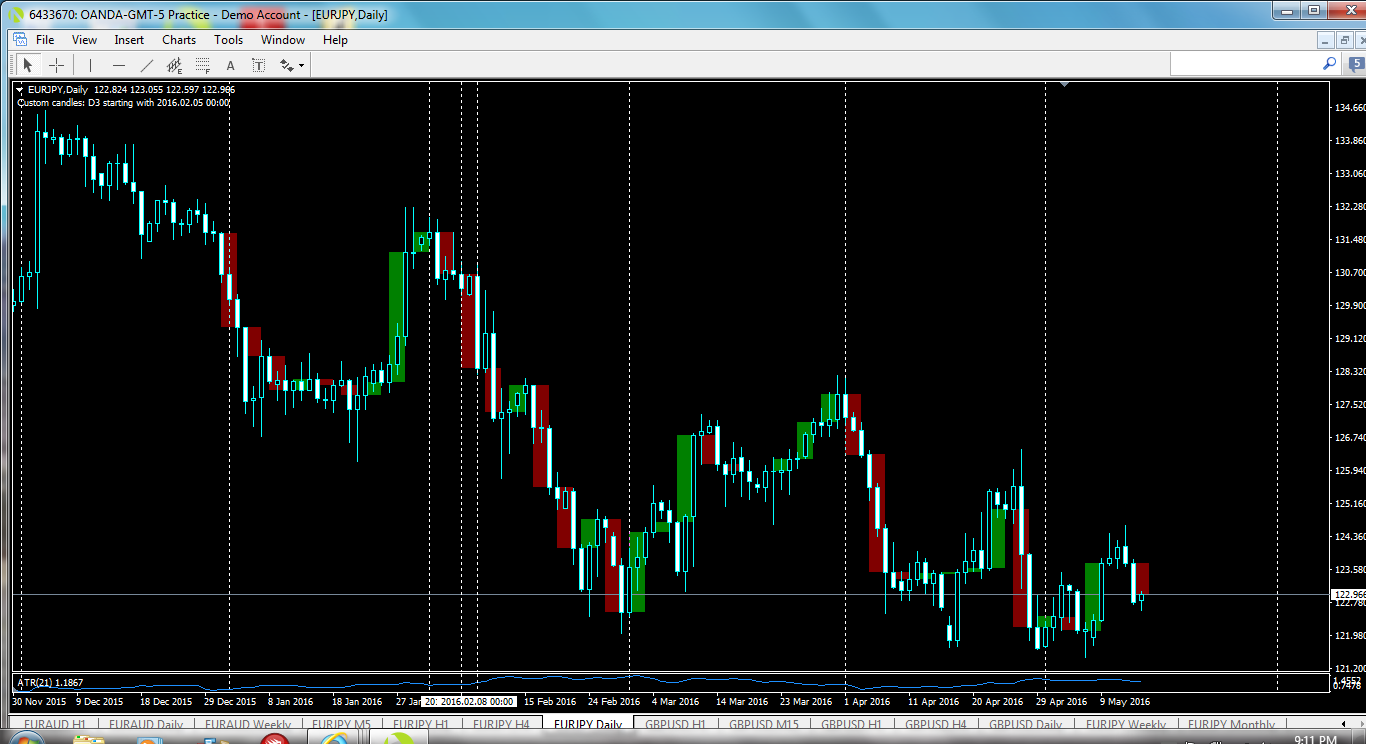Viewport: 1382px width, 744px height.
Task: Switch to the EURJPY H1 chart tab
Action: pos(421,725)
